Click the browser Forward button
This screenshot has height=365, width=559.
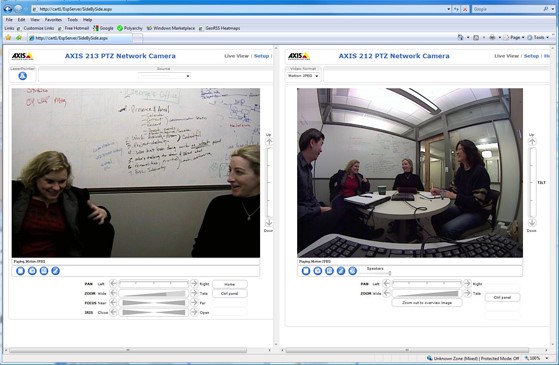(18, 9)
